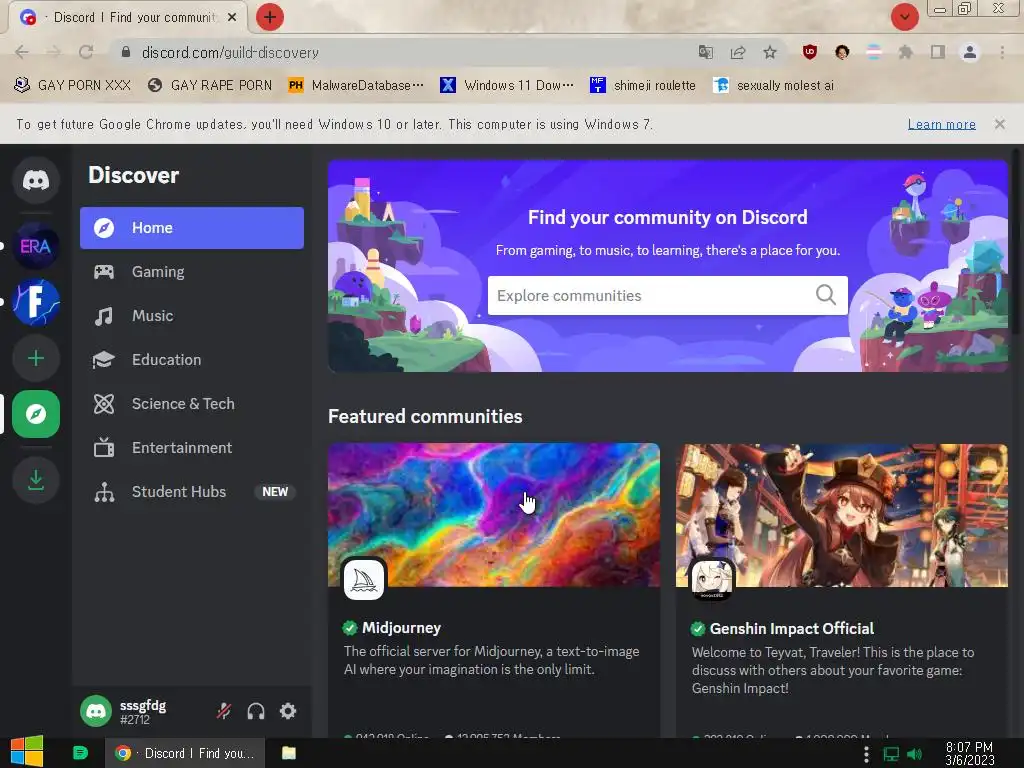
Task: Open the blue F lightning server
Action: pyautogui.click(x=36, y=302)
